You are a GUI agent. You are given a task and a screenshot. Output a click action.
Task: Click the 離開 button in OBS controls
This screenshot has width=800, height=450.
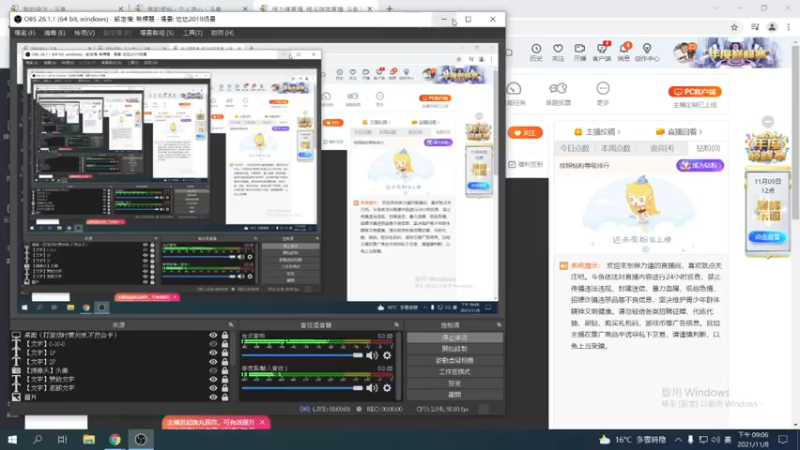click(x=455, y=394)
